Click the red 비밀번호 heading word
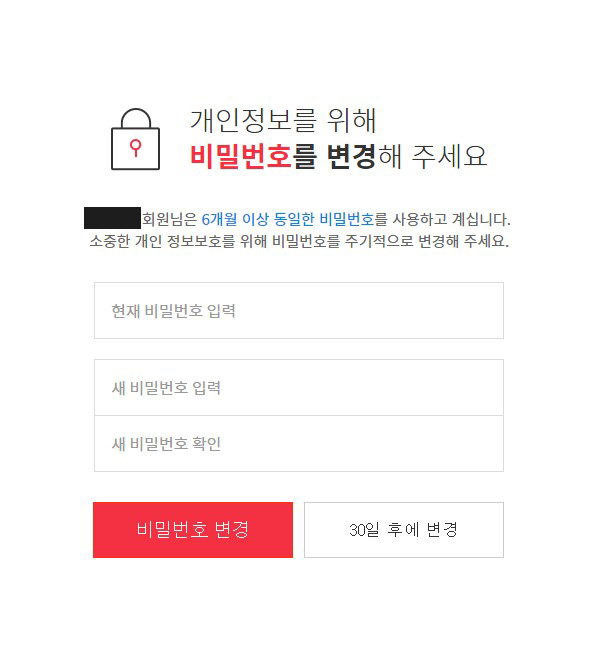The image size is (601, 649). [x=241, y=156]
